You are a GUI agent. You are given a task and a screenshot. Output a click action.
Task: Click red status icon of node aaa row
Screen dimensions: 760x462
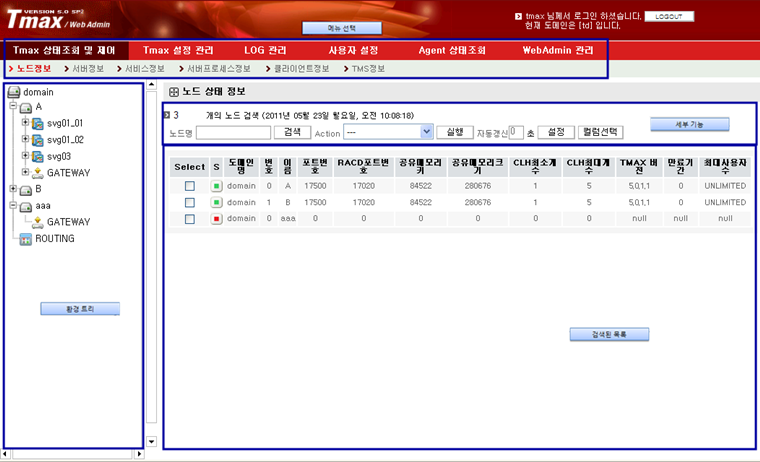pos(216,219)
